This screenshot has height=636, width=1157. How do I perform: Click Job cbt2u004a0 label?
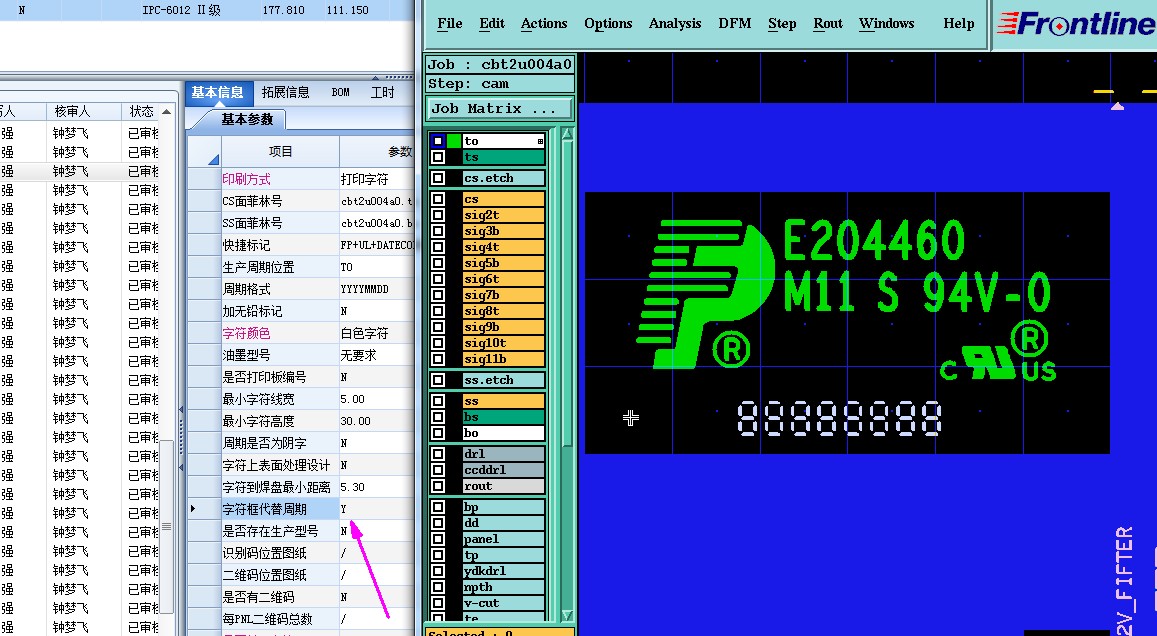point(500,64)
